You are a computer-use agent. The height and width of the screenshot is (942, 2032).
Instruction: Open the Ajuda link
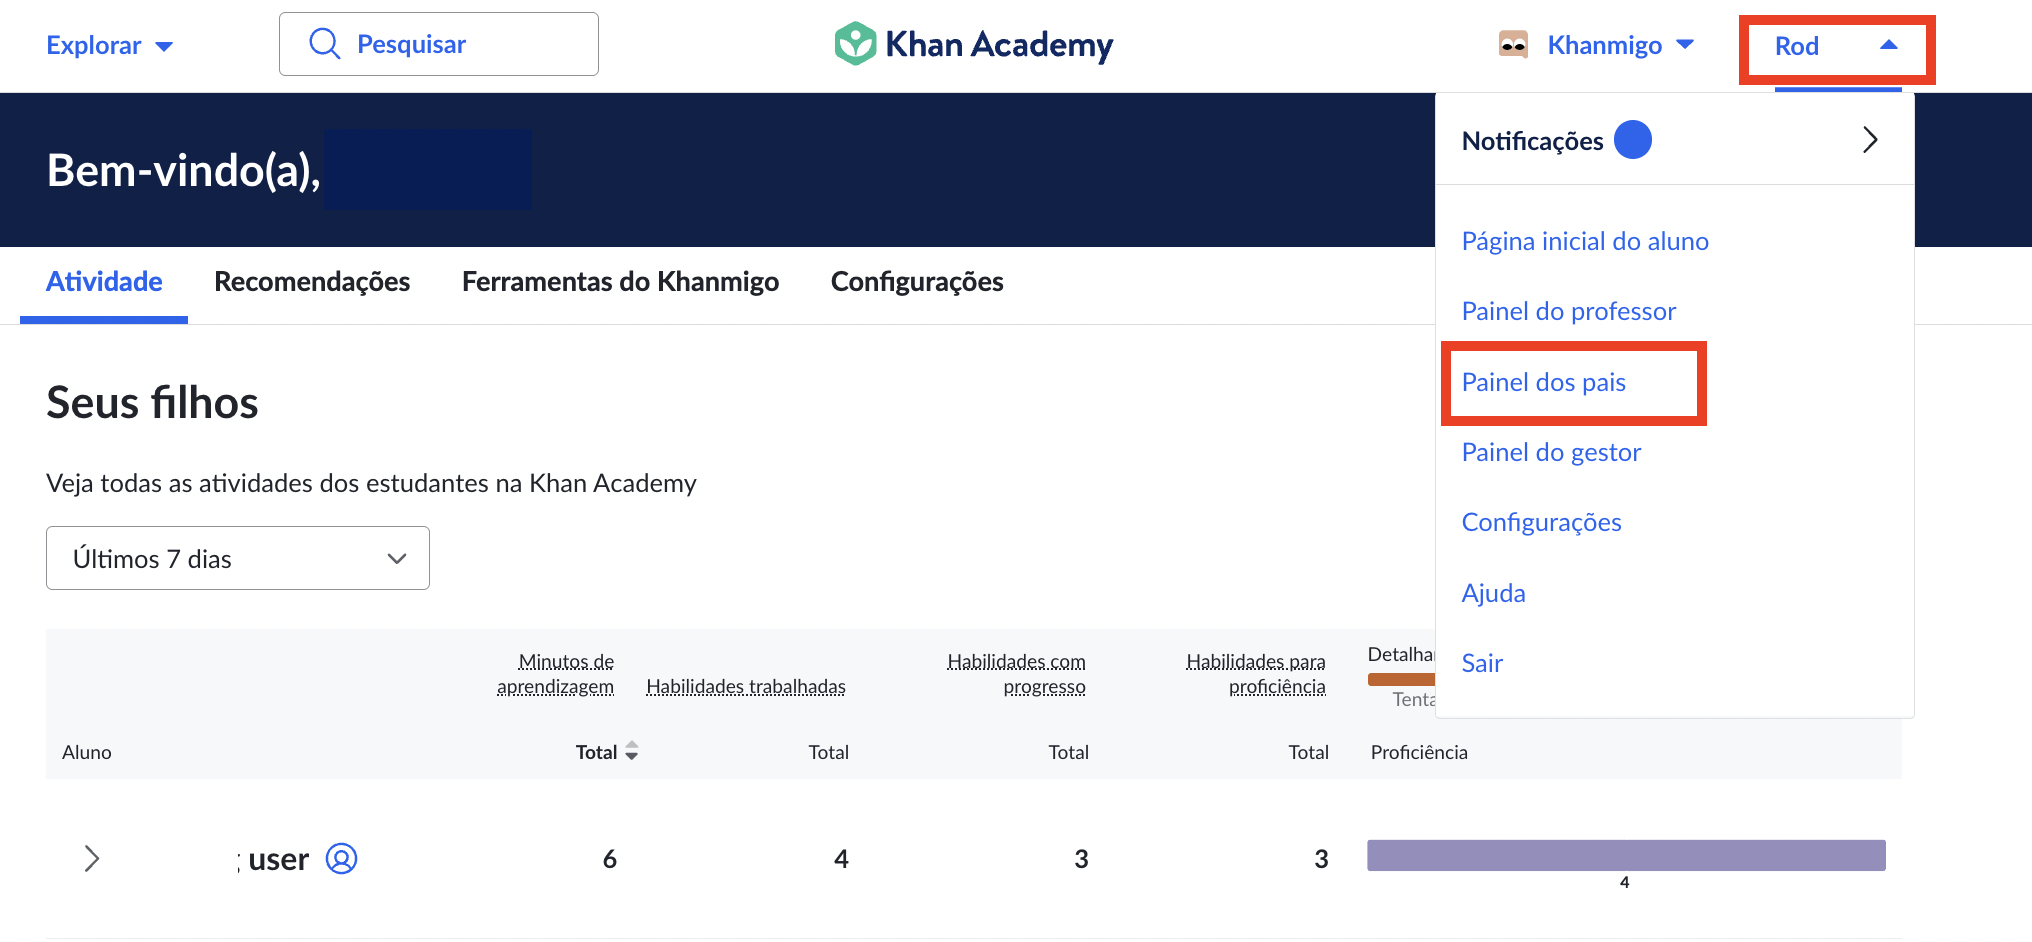tap(1493, 593)
